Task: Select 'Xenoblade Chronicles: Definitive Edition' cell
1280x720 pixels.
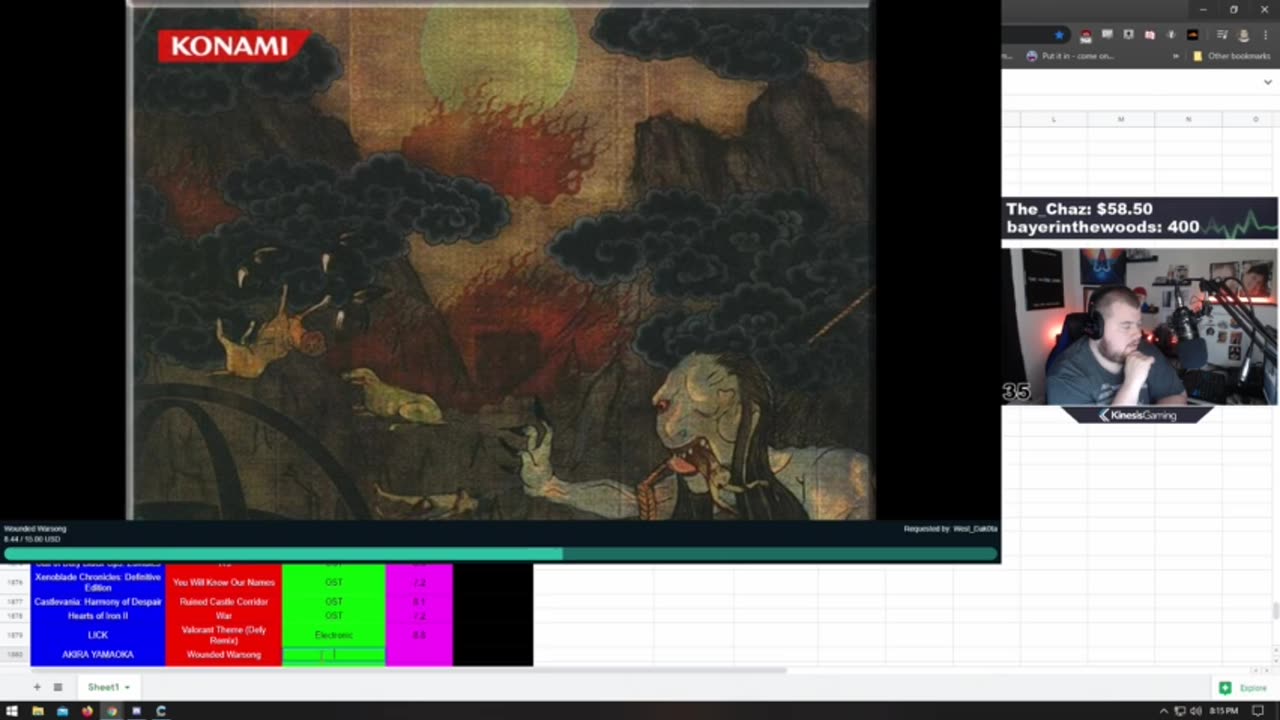Action: (98, 582)
